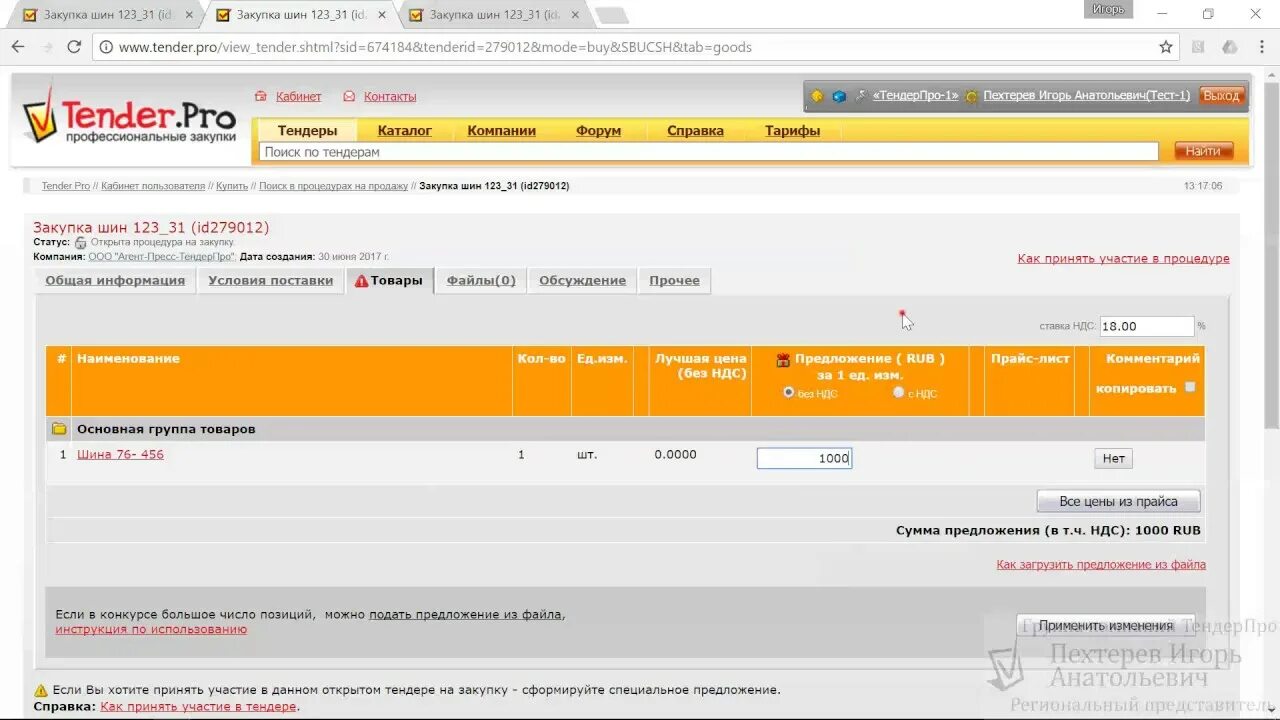Open the Chrome three-dot menu
1280x720 pixels.
point(1261,47)
